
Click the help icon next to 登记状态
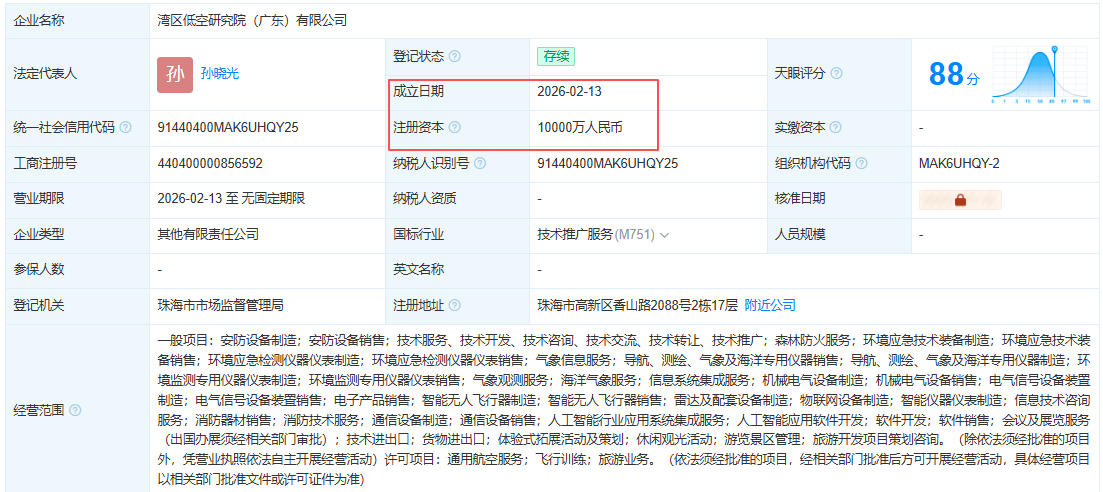pos(454,56)
